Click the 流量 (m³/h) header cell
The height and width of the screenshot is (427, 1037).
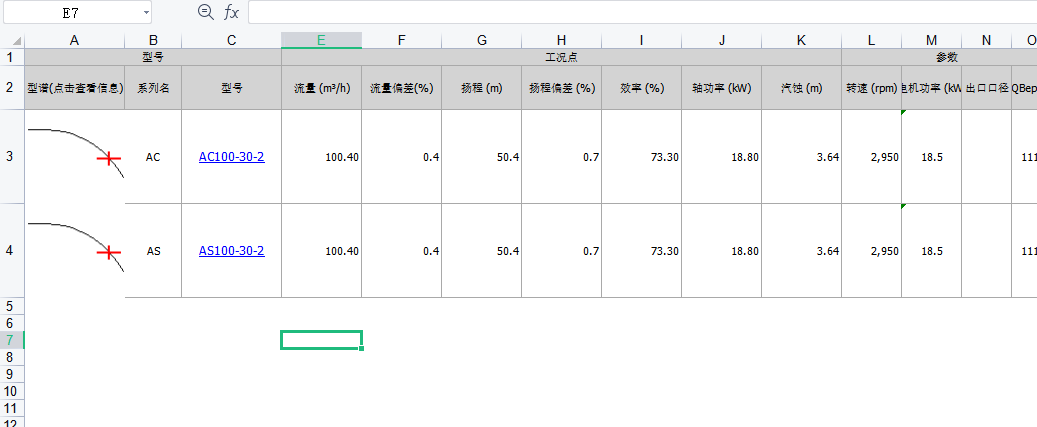click(321, 87)
